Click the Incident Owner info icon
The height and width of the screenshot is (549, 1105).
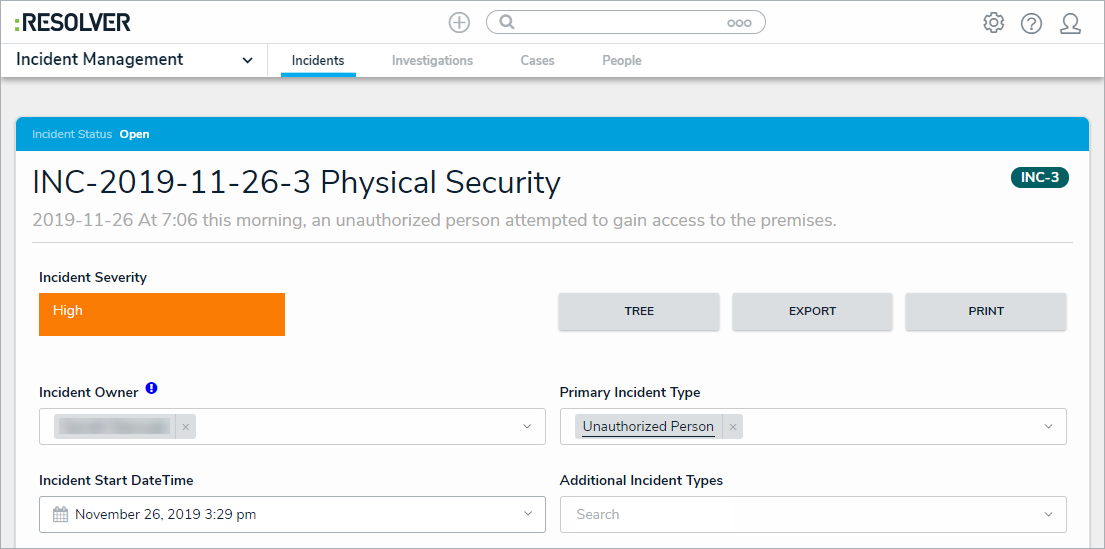pos(151,388)
